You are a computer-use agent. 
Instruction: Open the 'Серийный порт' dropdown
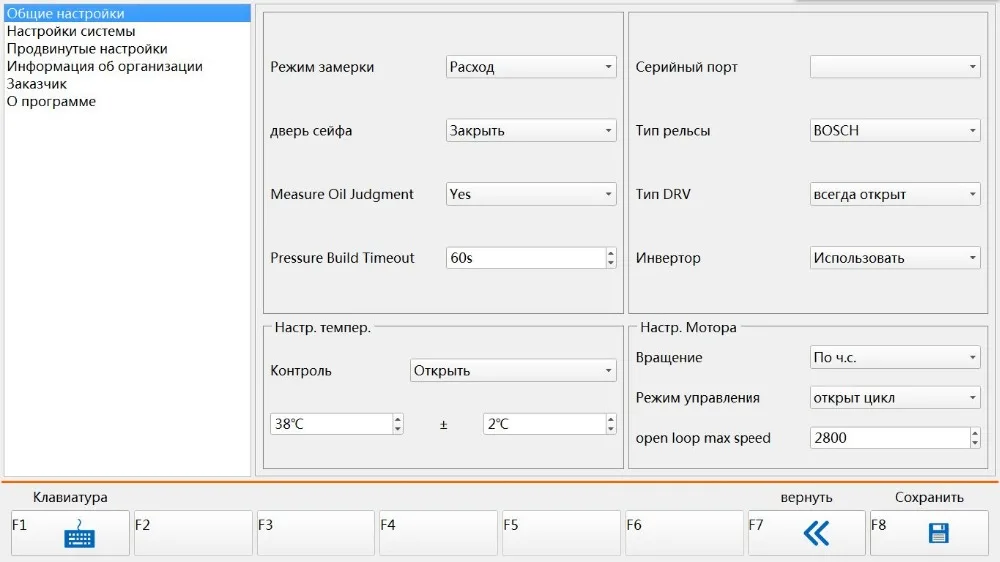895,67
